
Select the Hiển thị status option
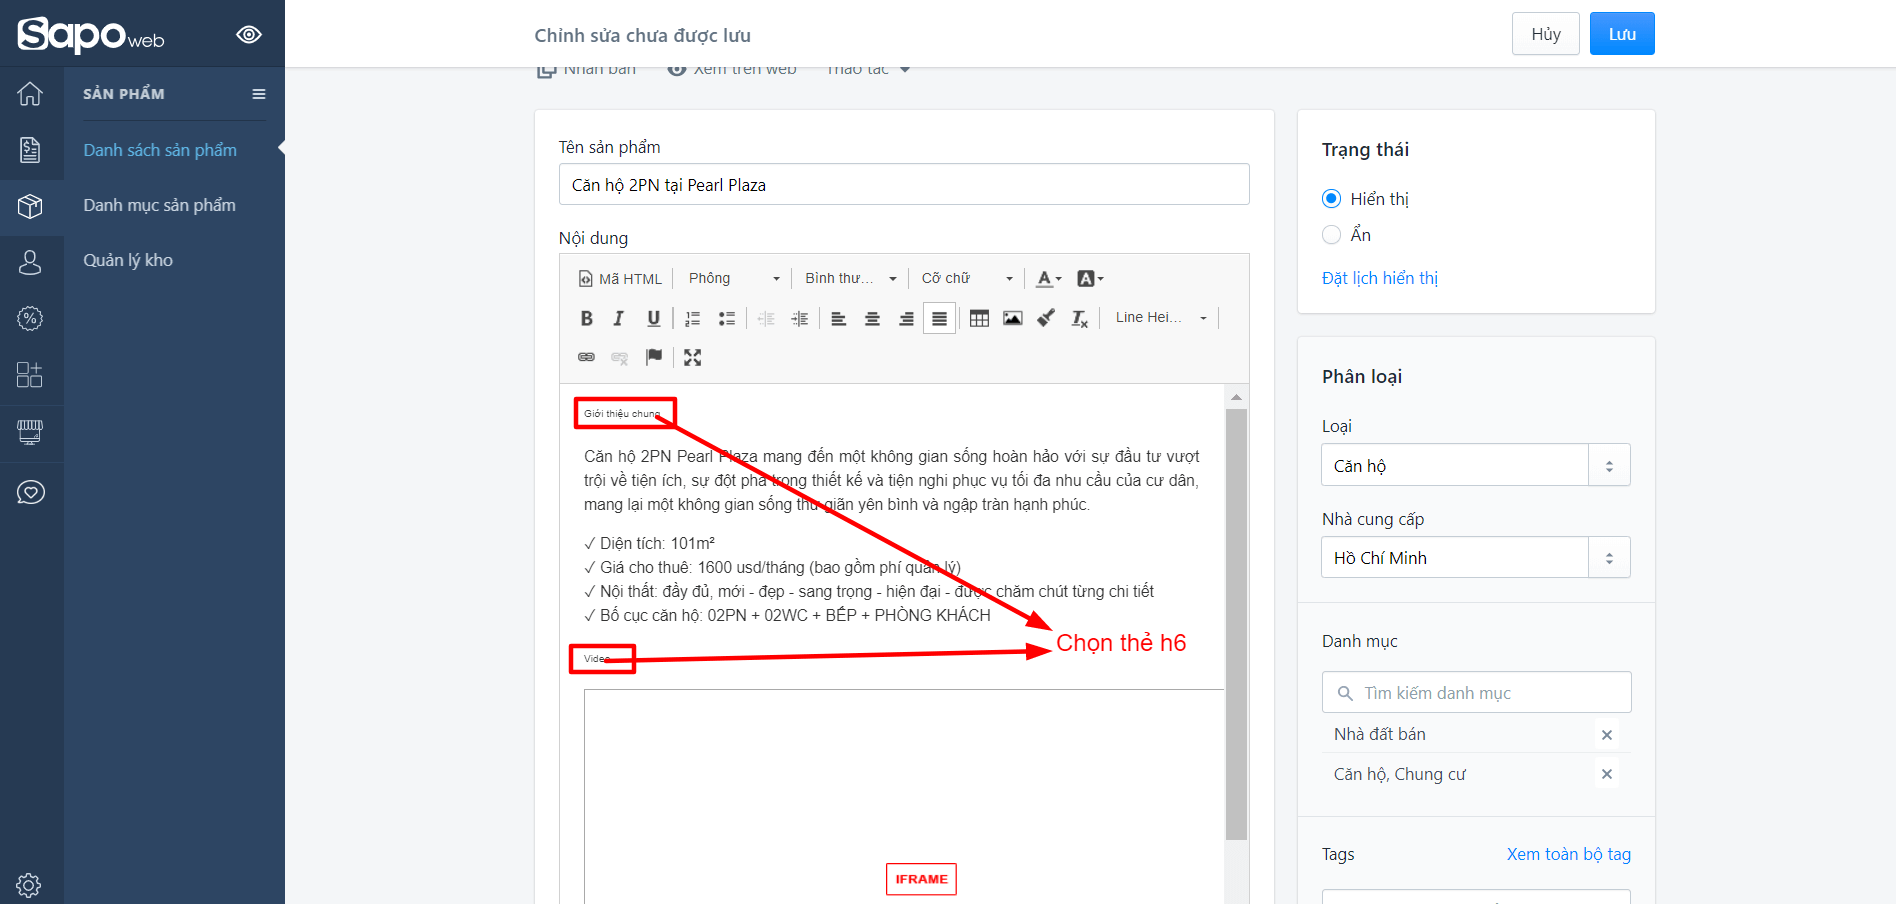pos(1331,198)
